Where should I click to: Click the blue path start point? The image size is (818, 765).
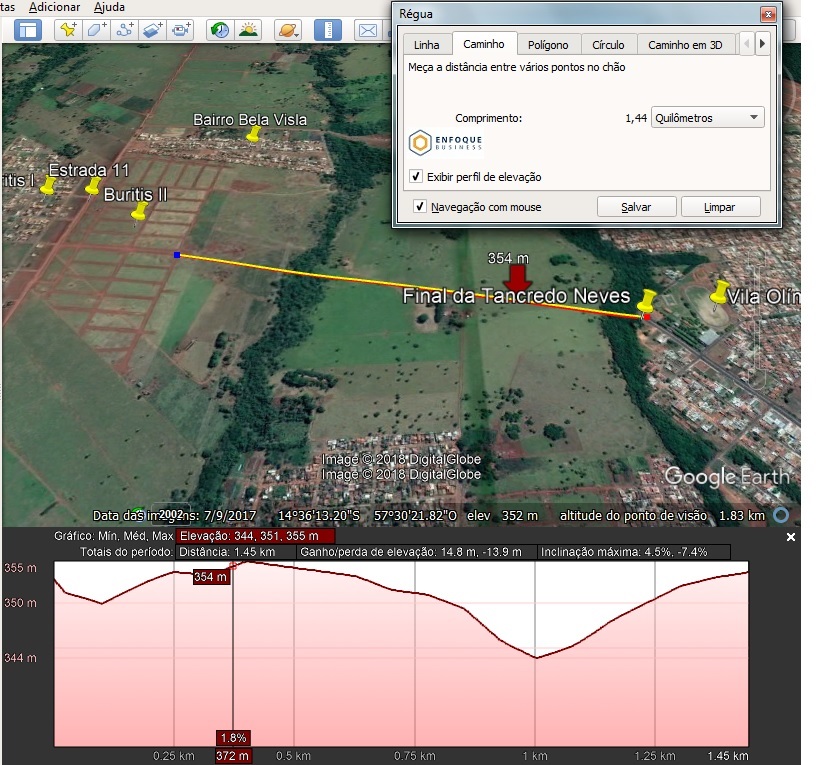(x=177, y=255)
